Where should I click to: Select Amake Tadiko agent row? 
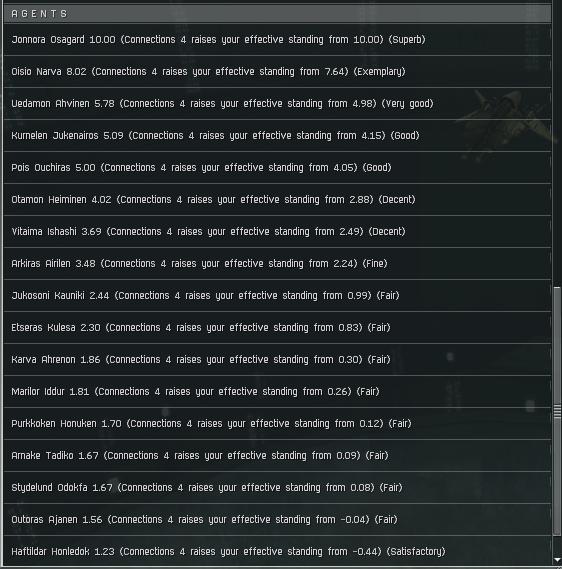coord(278,455)
